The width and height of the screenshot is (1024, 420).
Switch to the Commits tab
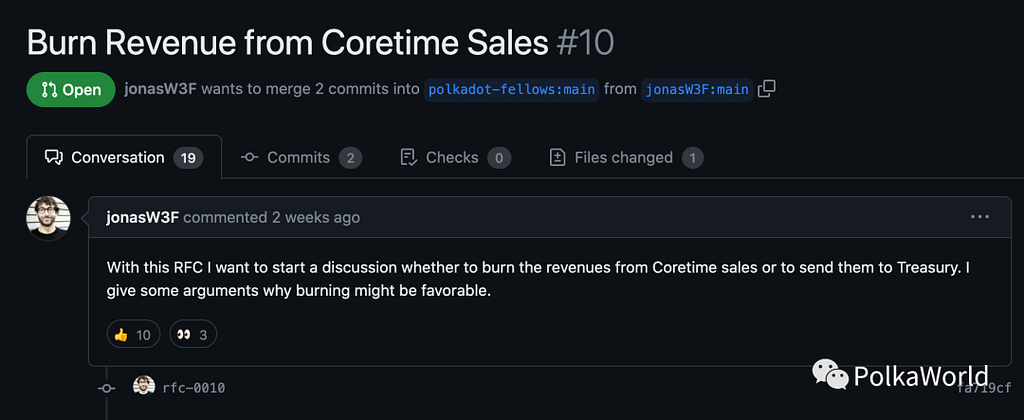pyautogui.click(x=301, y=157)
